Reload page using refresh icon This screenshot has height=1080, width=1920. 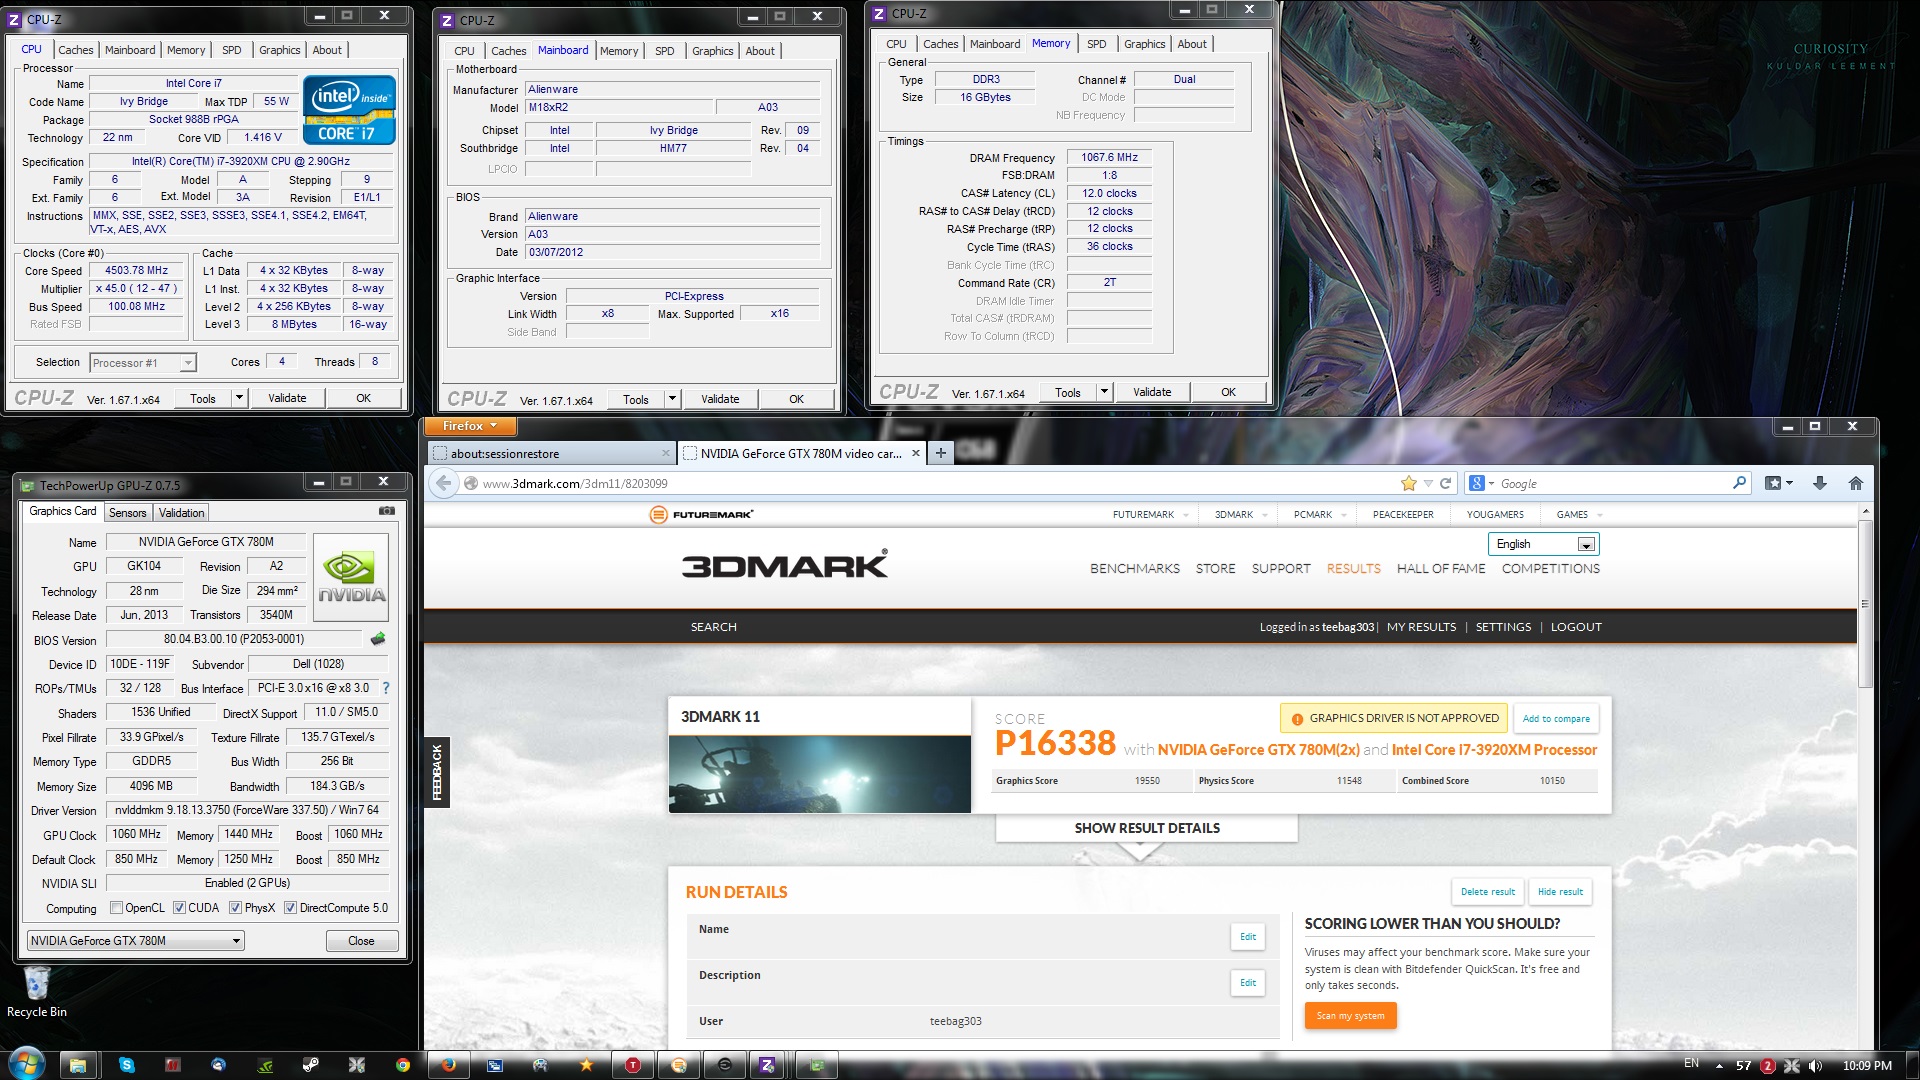(x=1445, y=483)
